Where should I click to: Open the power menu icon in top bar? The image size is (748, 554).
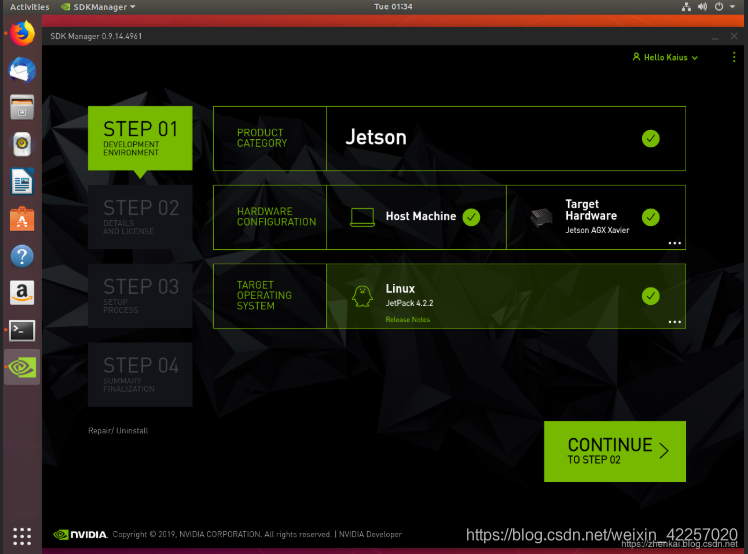[x=719, y=7]
